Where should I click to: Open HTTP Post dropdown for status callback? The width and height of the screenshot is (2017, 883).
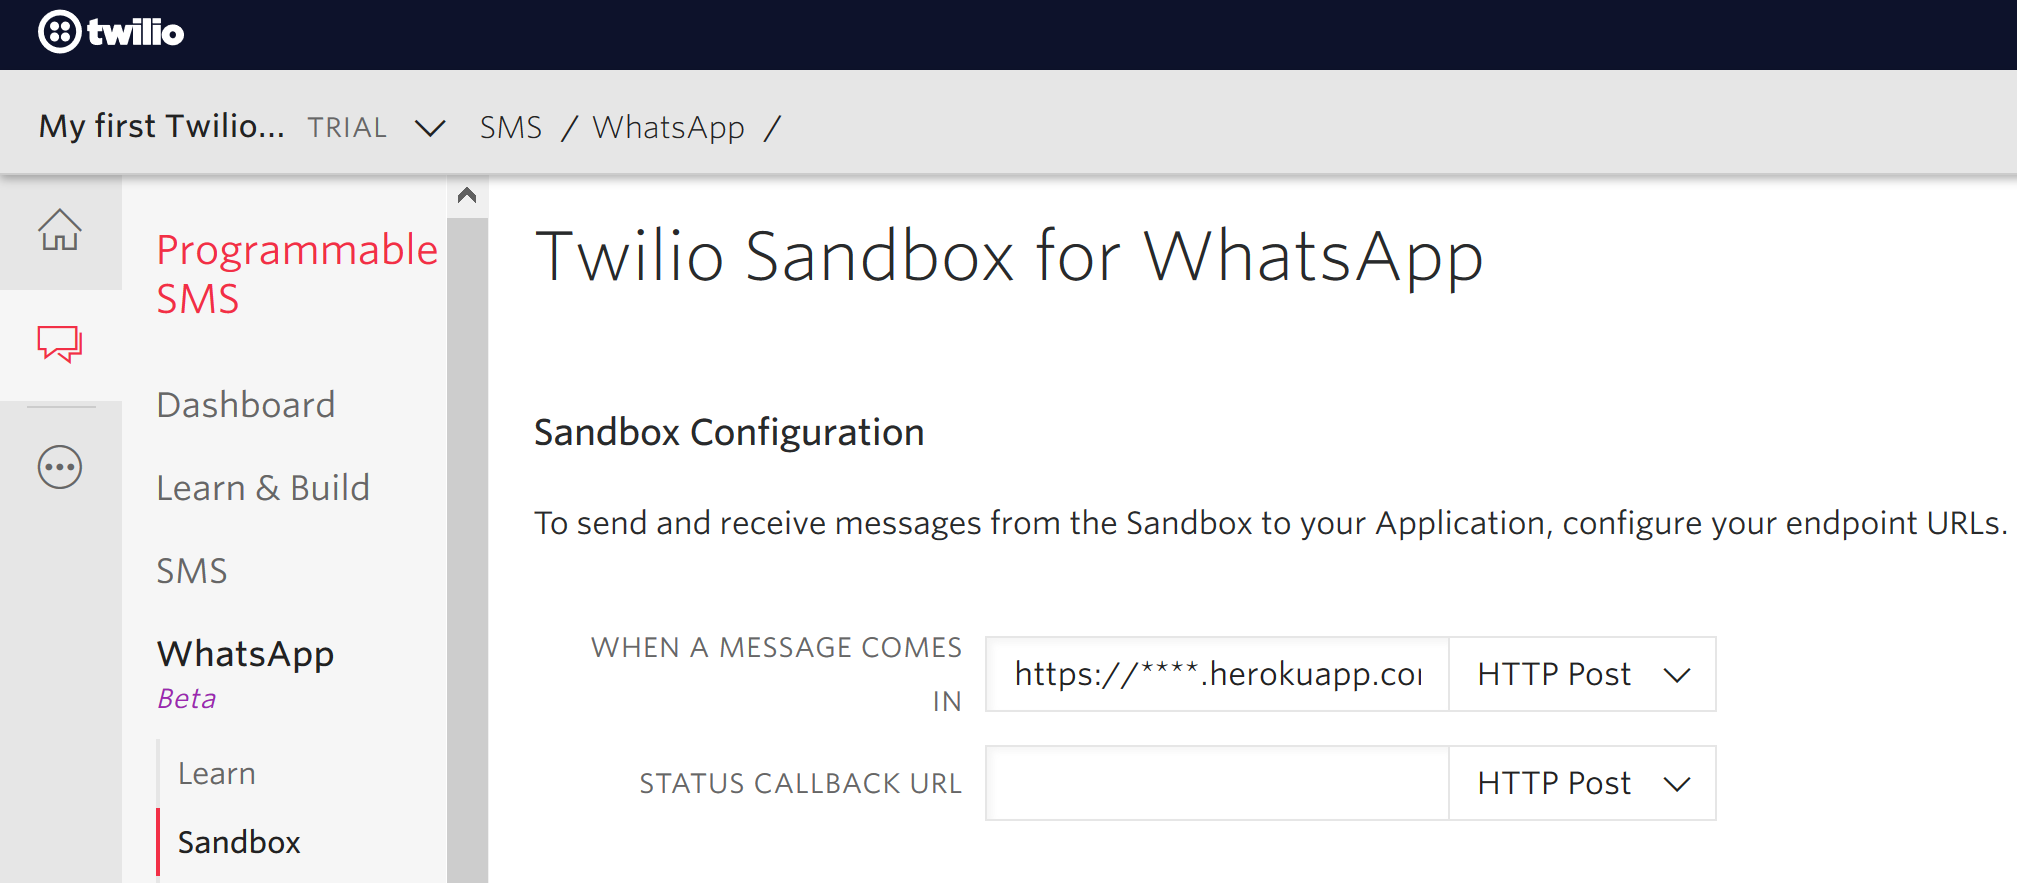pyautogui.click(x=1581, y=783)
